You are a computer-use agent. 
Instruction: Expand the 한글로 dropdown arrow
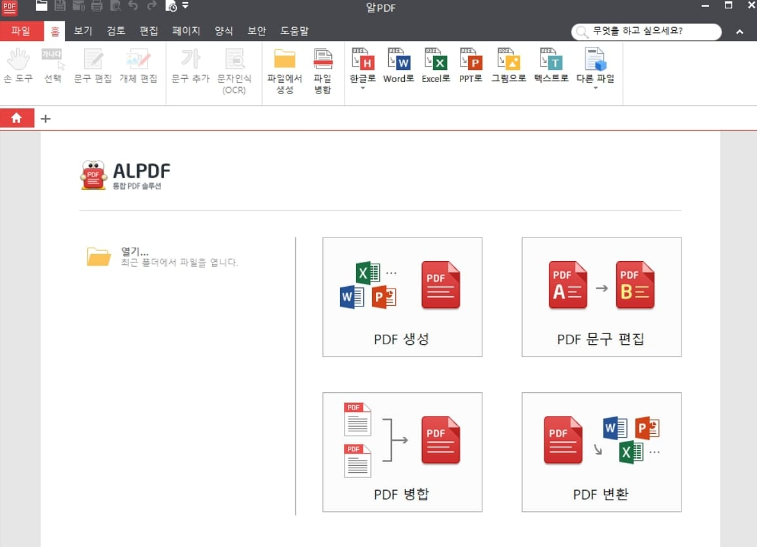(363, 88)
